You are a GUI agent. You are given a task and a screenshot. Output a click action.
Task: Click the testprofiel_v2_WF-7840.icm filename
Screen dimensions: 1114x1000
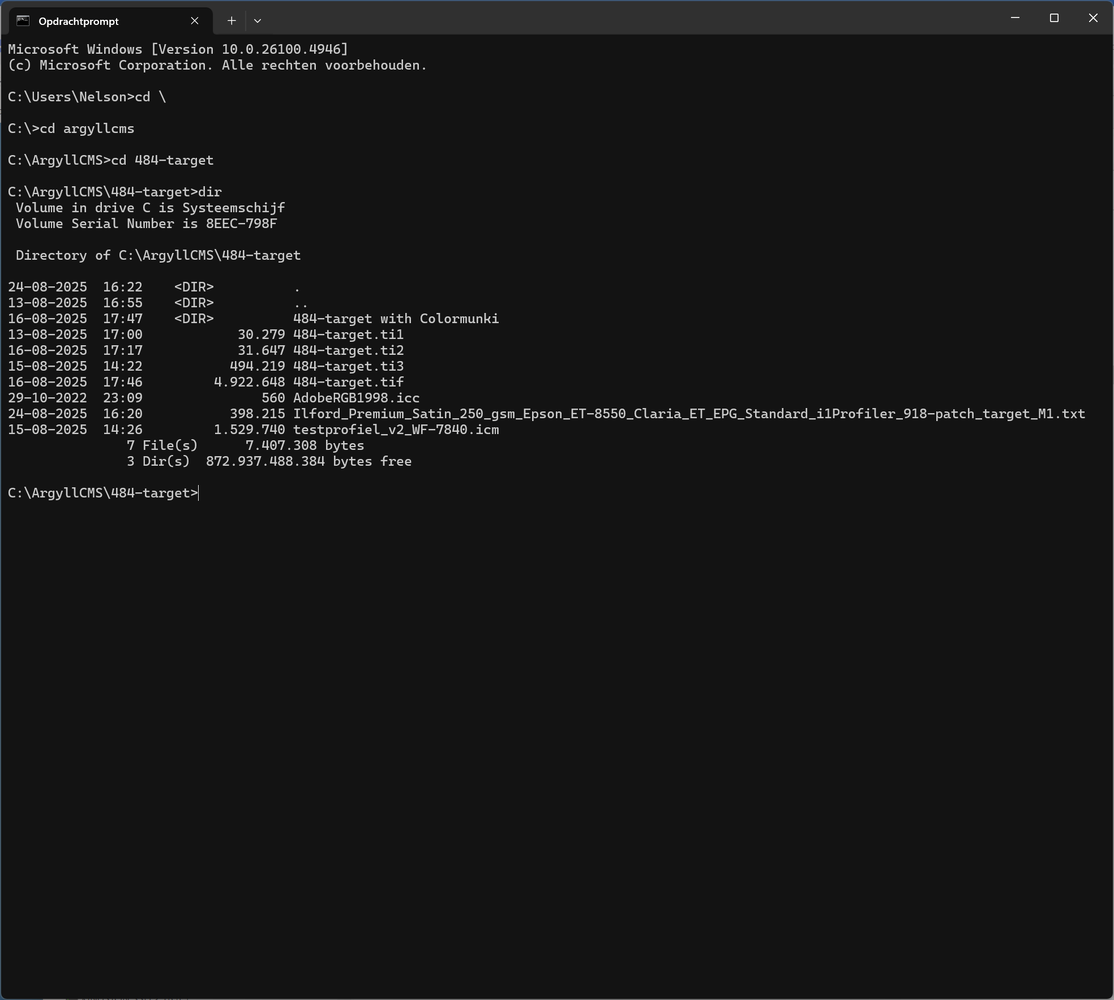click(395, 430)
